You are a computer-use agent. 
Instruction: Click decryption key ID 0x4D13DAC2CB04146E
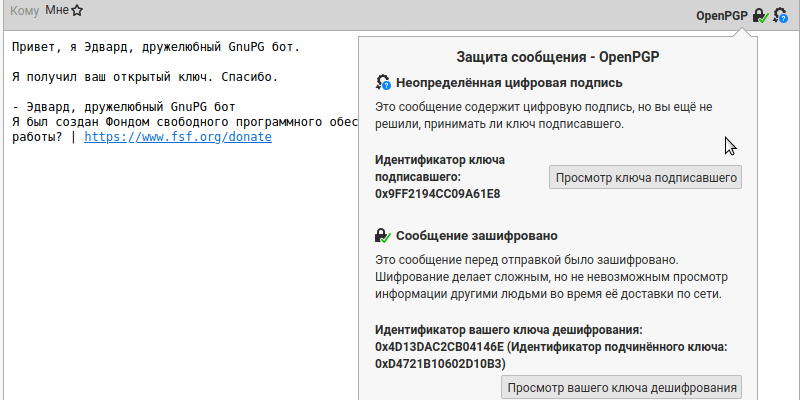coord(439,346)
